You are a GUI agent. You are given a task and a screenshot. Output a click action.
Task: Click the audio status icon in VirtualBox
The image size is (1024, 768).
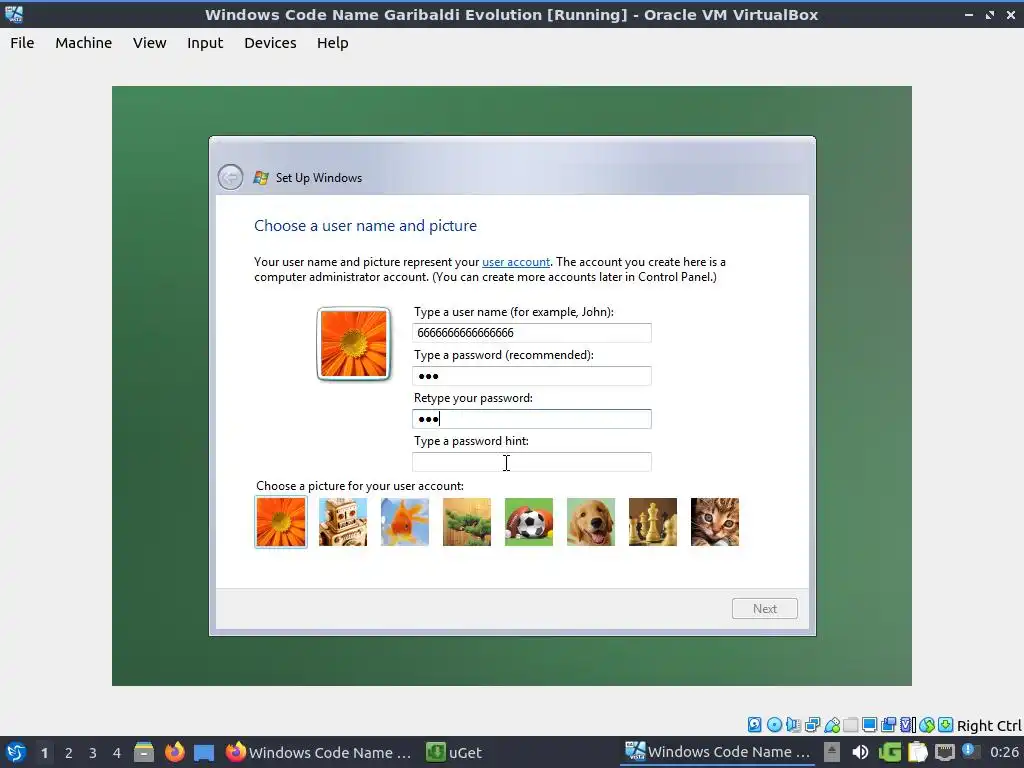793,724
